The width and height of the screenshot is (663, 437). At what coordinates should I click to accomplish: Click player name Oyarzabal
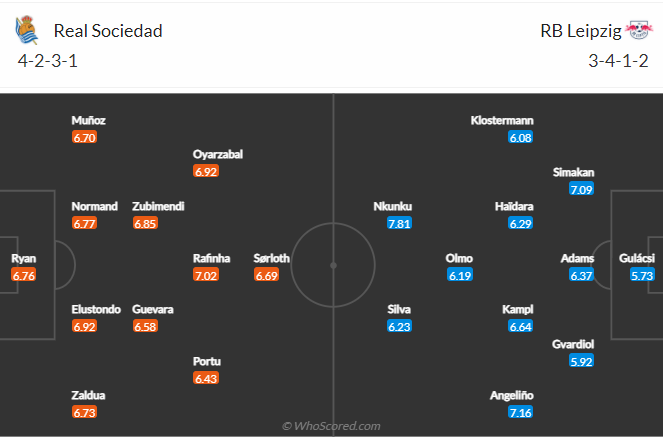pos(218,155)
